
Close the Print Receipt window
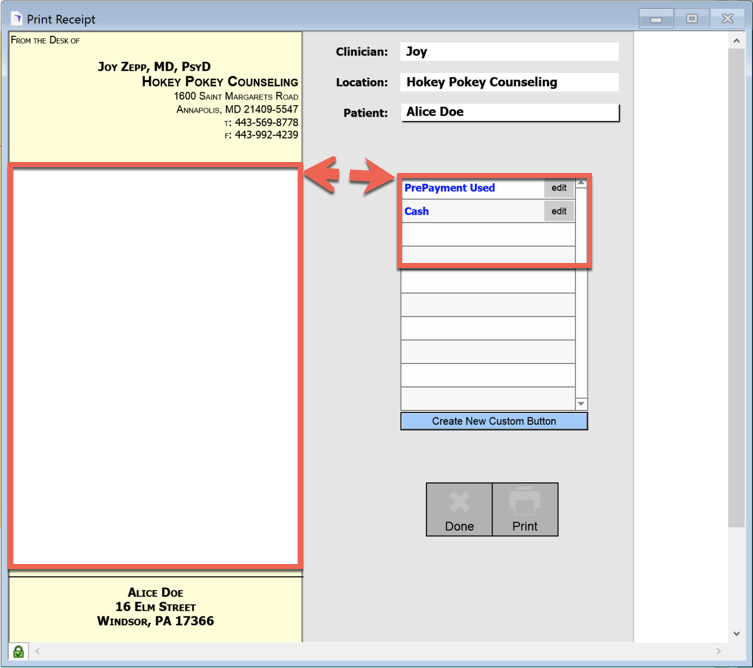[x=727, y=19]
